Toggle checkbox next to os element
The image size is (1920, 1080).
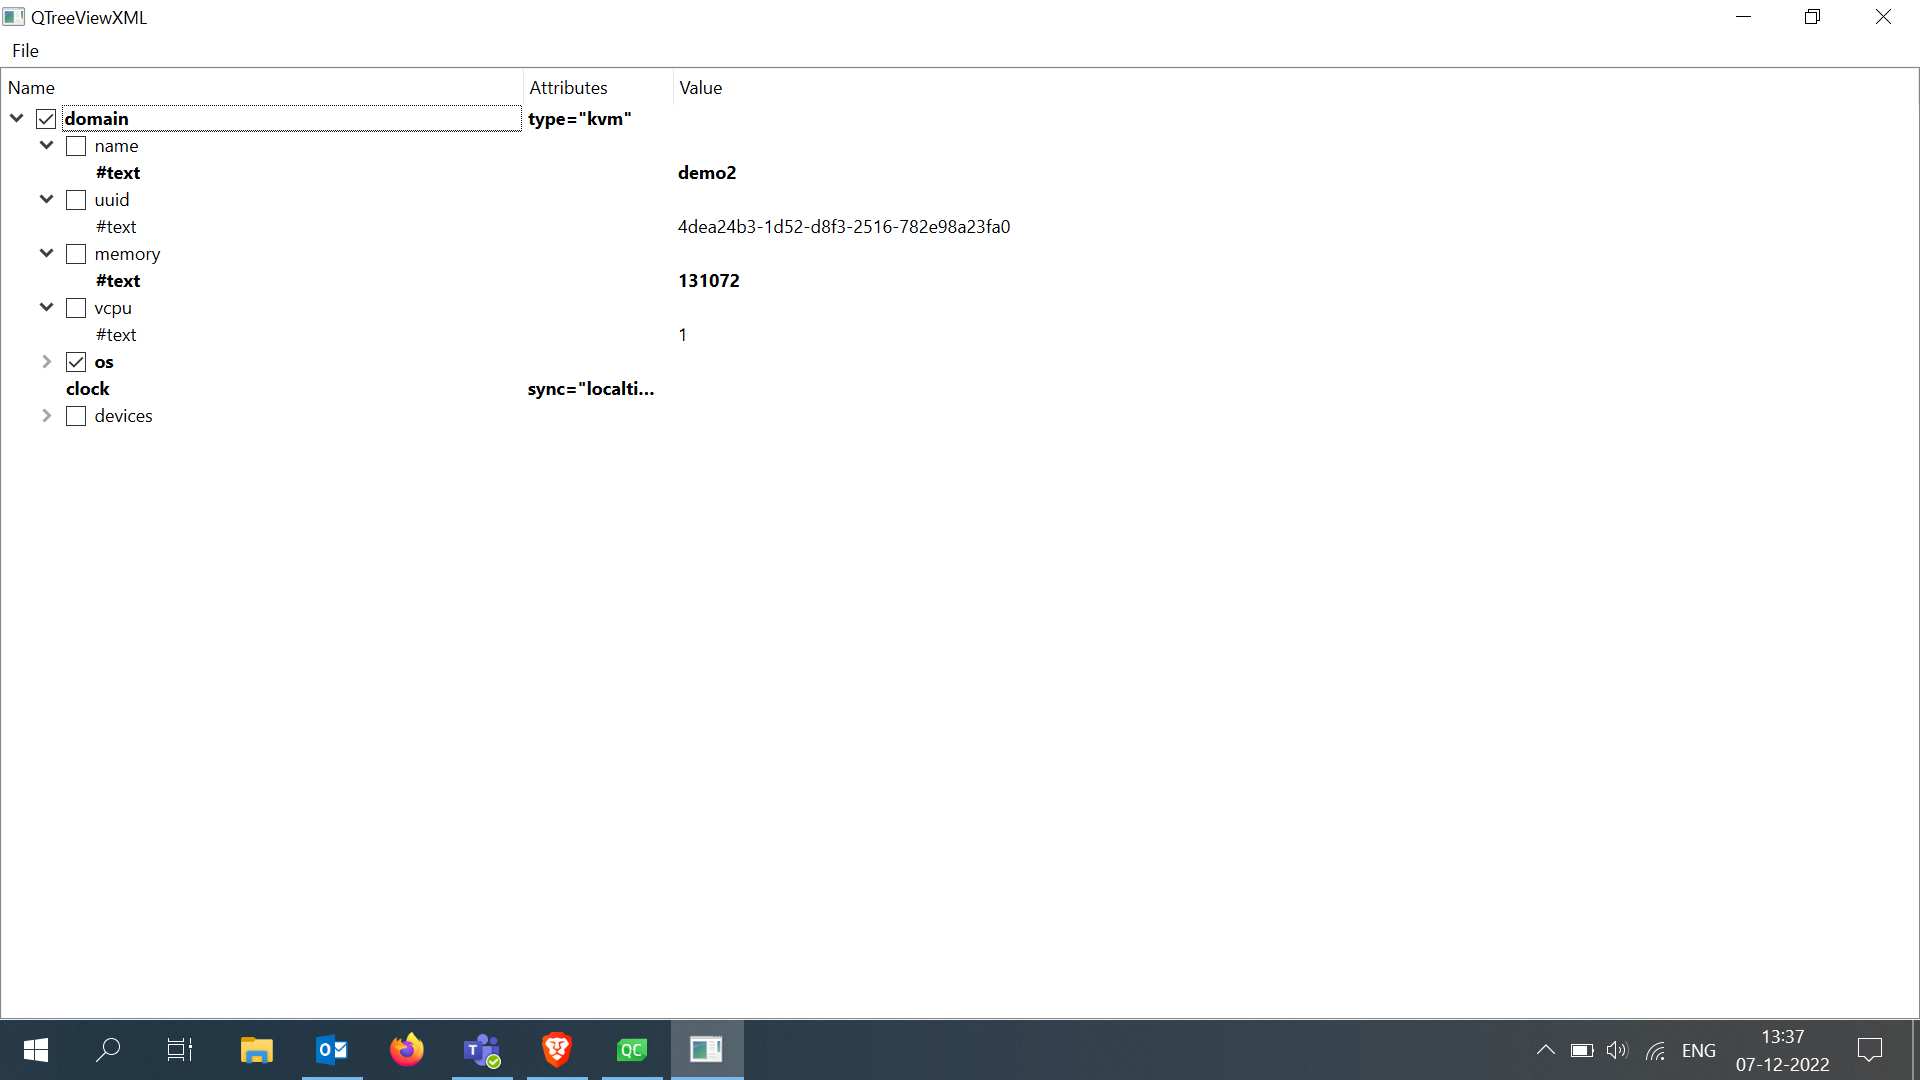75,361
